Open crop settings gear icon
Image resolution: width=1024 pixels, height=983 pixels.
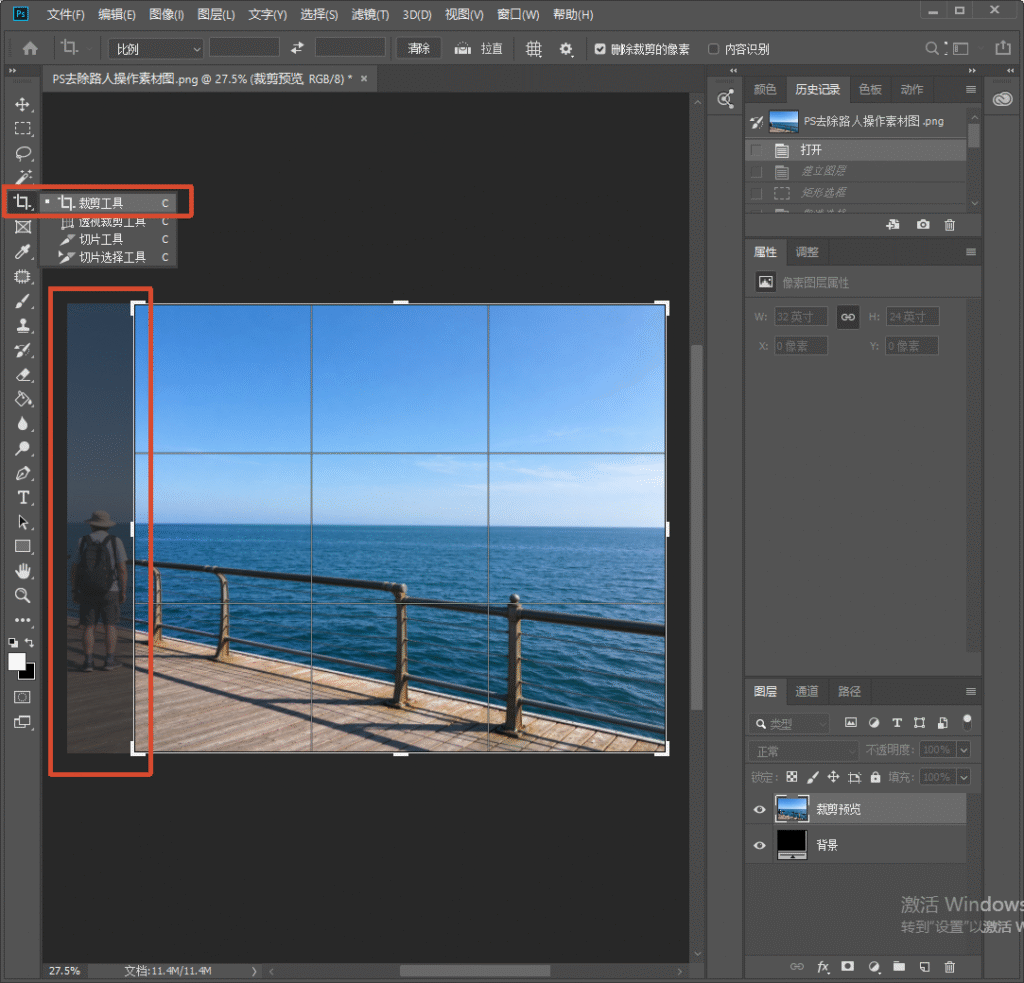pos(566,49)
